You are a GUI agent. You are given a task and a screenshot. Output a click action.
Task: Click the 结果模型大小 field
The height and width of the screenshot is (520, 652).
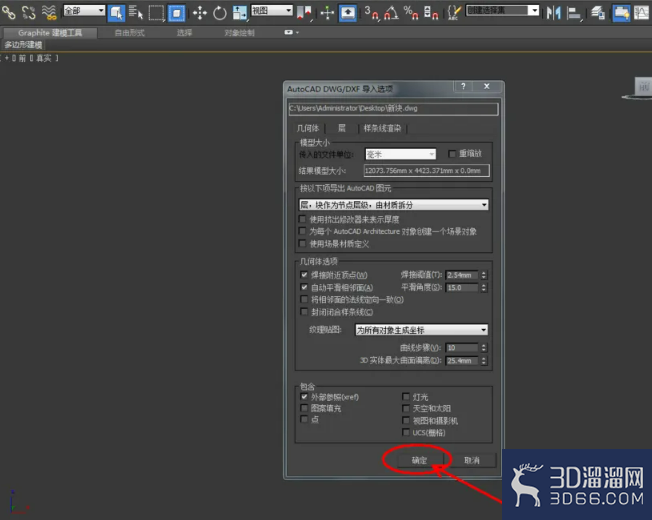pyautogui.click(x=427, y=170)
